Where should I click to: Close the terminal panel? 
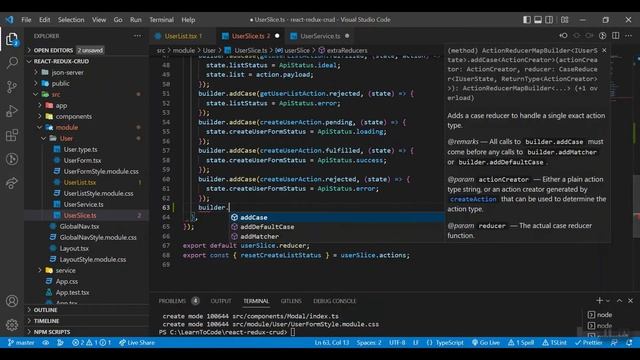click(630, 300)
